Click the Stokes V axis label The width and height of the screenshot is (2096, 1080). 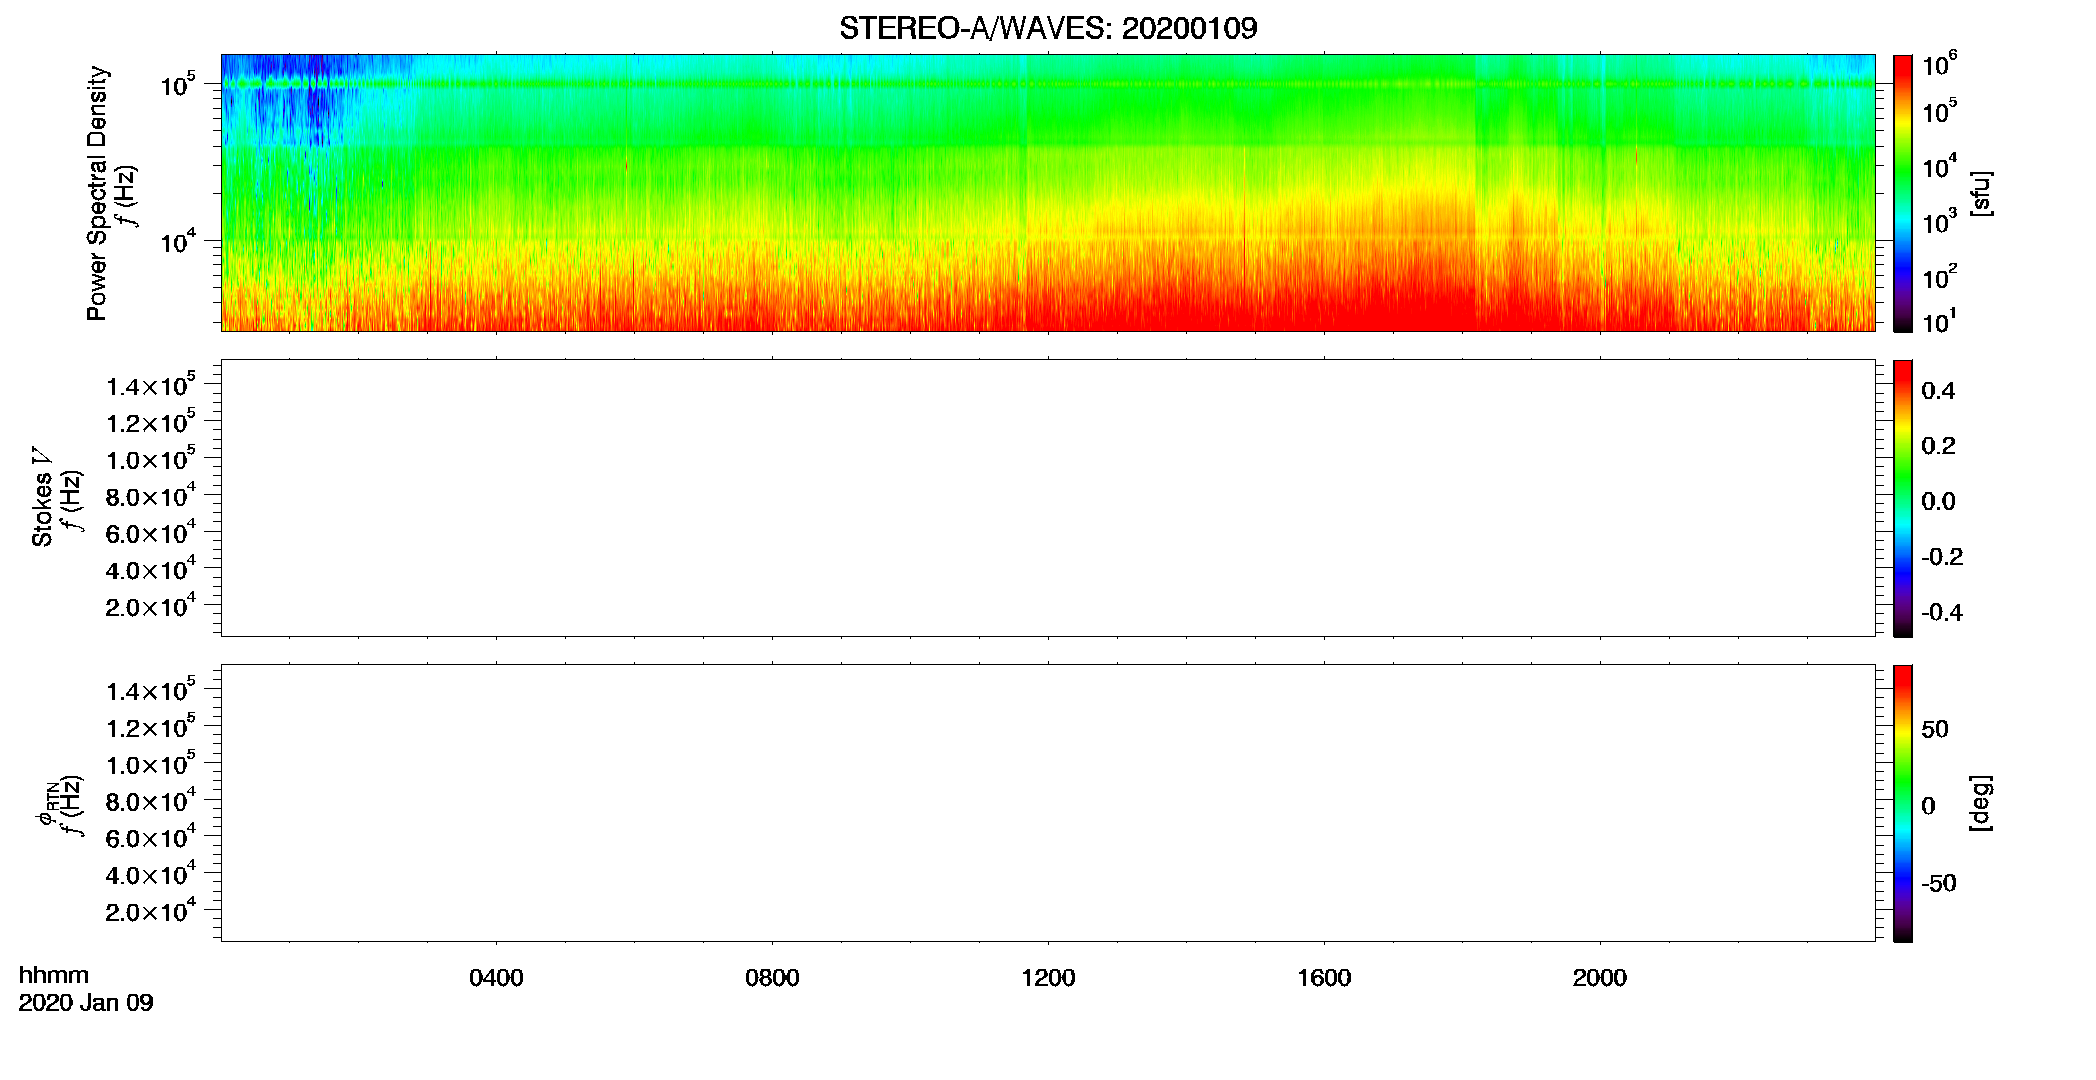coord(42,497)
